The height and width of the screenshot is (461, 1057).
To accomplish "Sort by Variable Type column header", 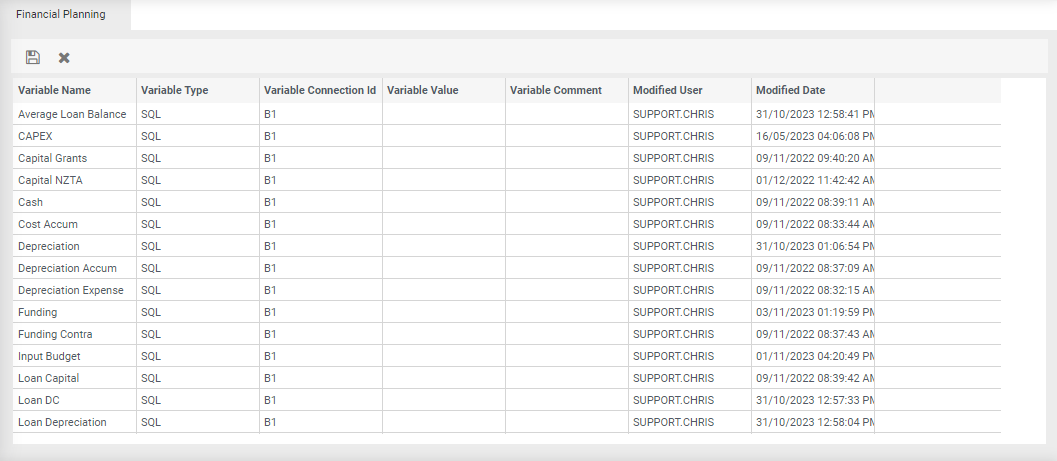I will (174, 90).
